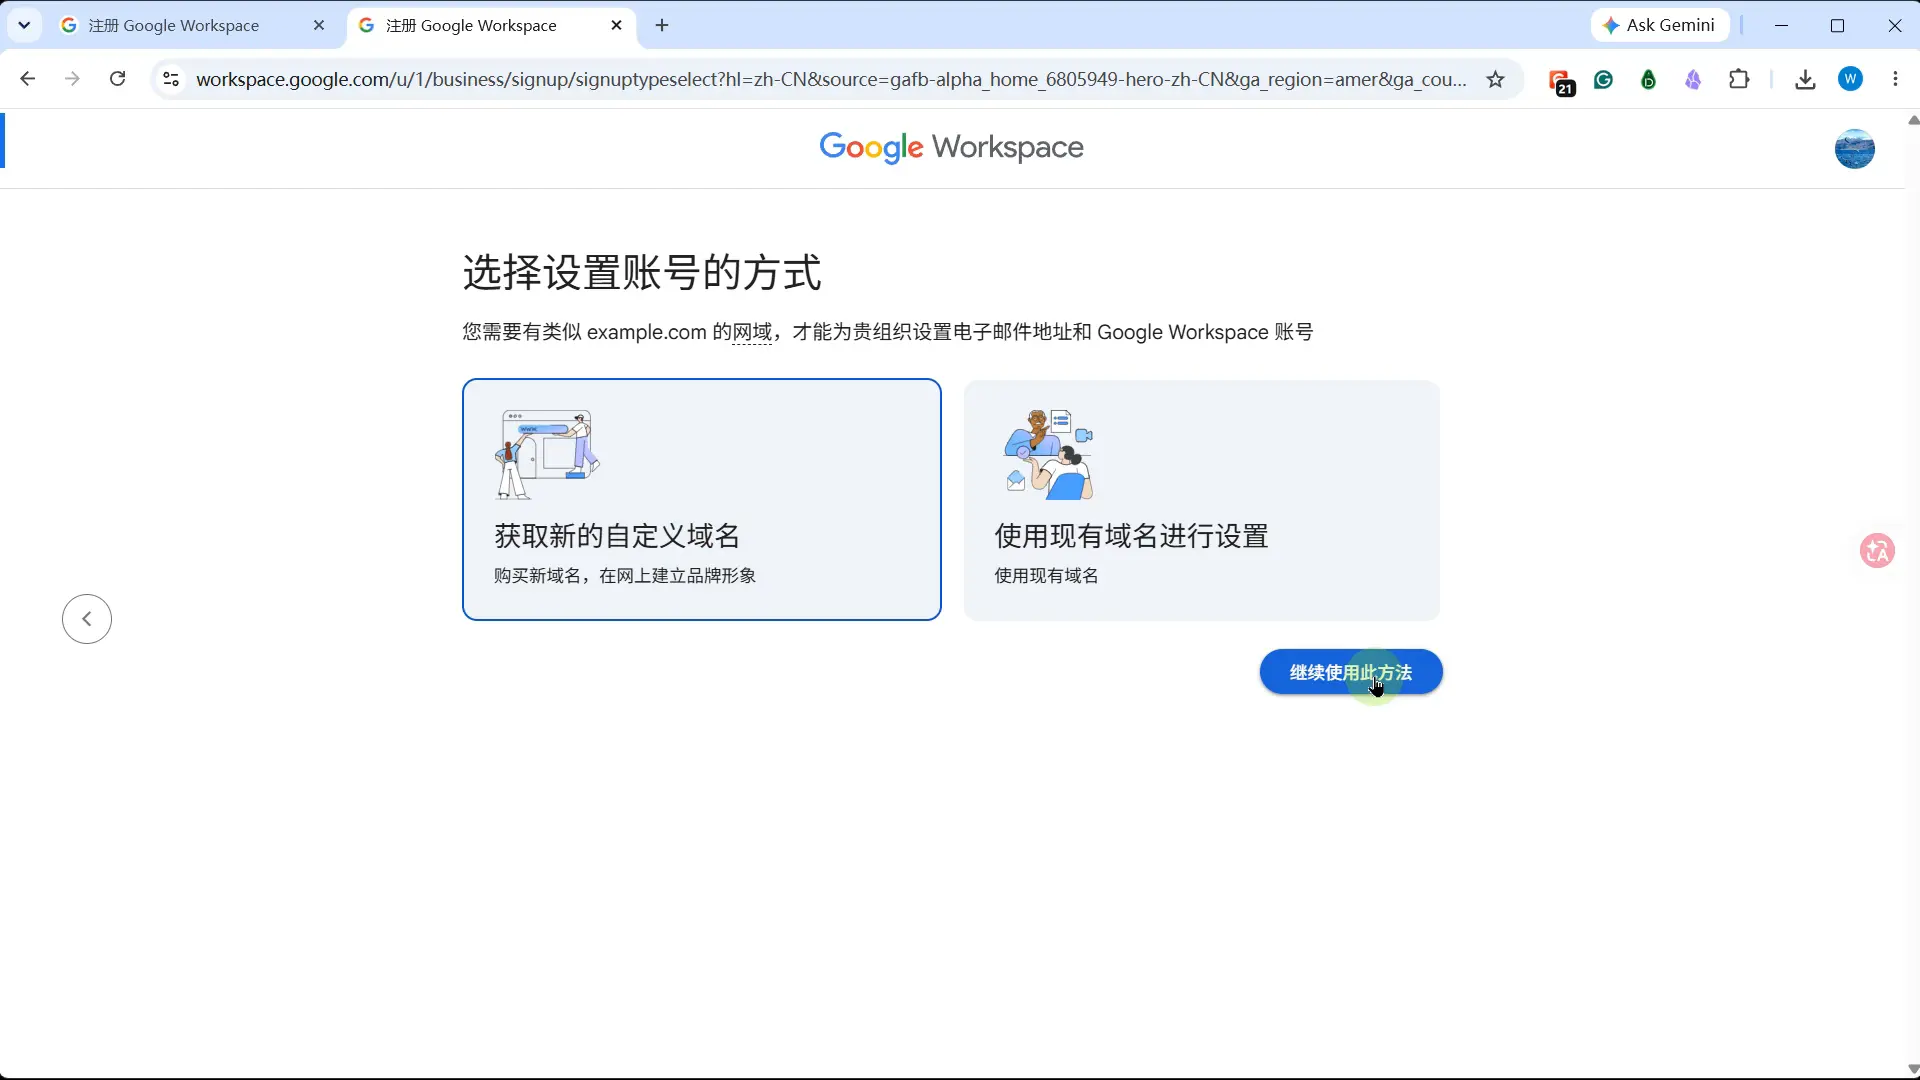Viewport: 1920px width, 1080px height.
Task: Click the 继续使用此方法 button
Action: [1351, 672]
